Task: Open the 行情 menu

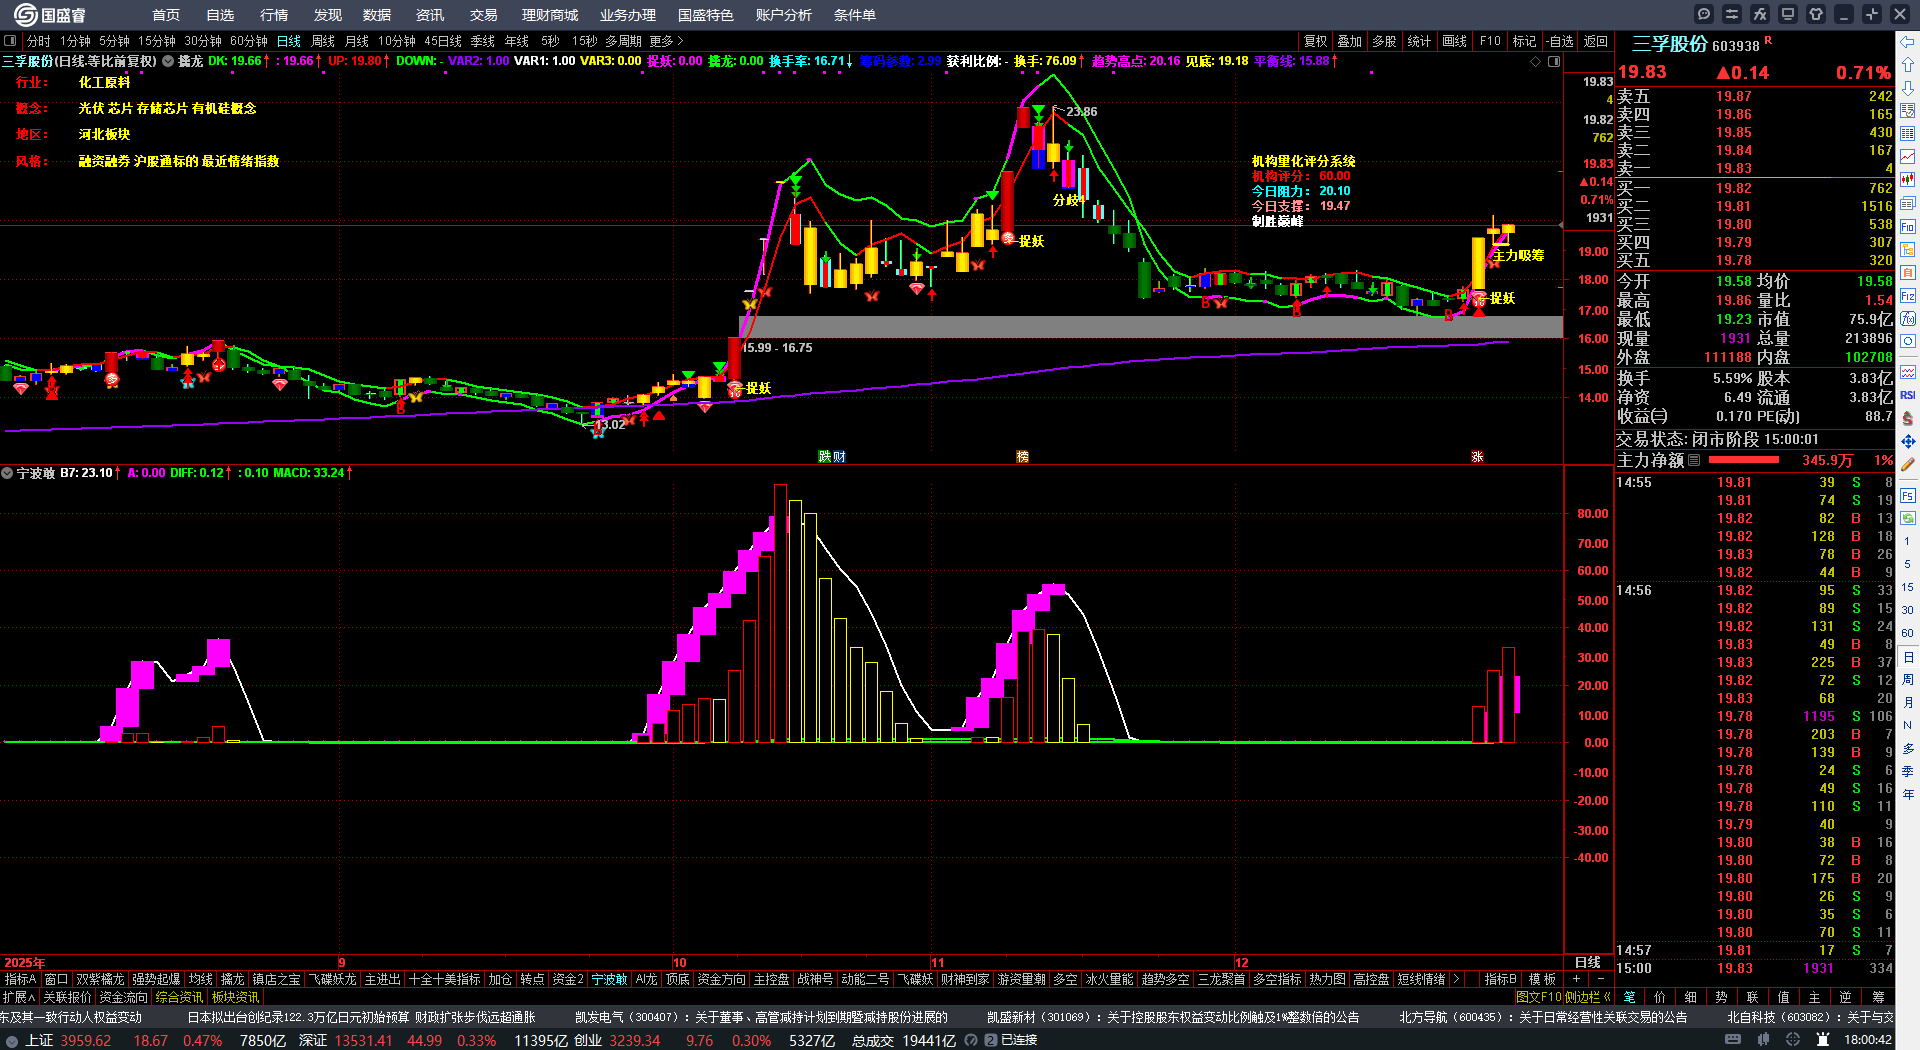Action: [274, 15]
